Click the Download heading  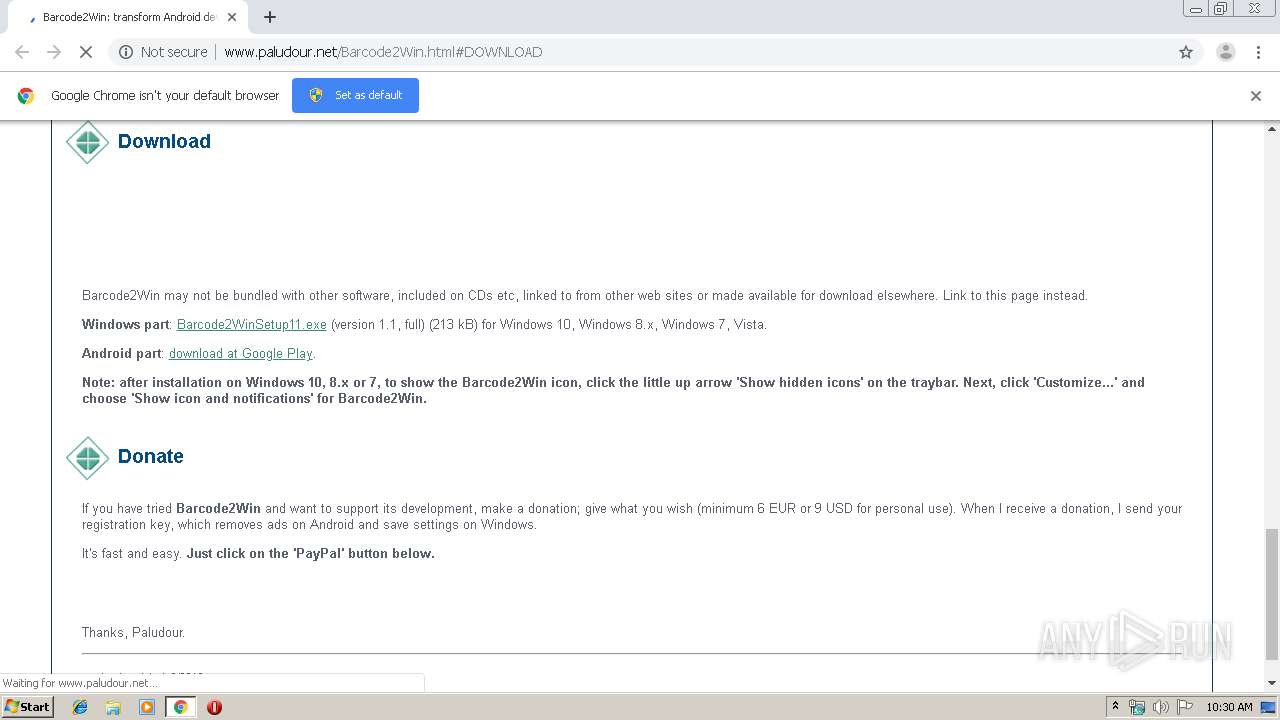(x=164, y=141)
